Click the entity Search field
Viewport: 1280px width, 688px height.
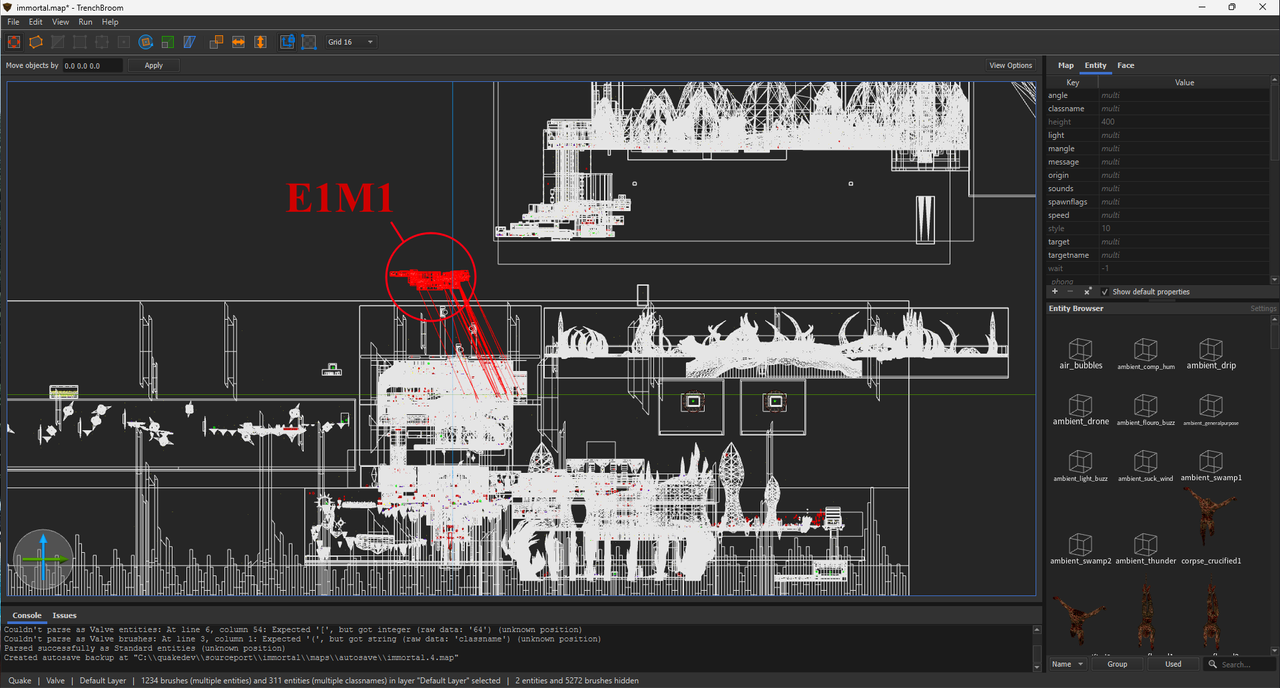[x=1240, y=664]
